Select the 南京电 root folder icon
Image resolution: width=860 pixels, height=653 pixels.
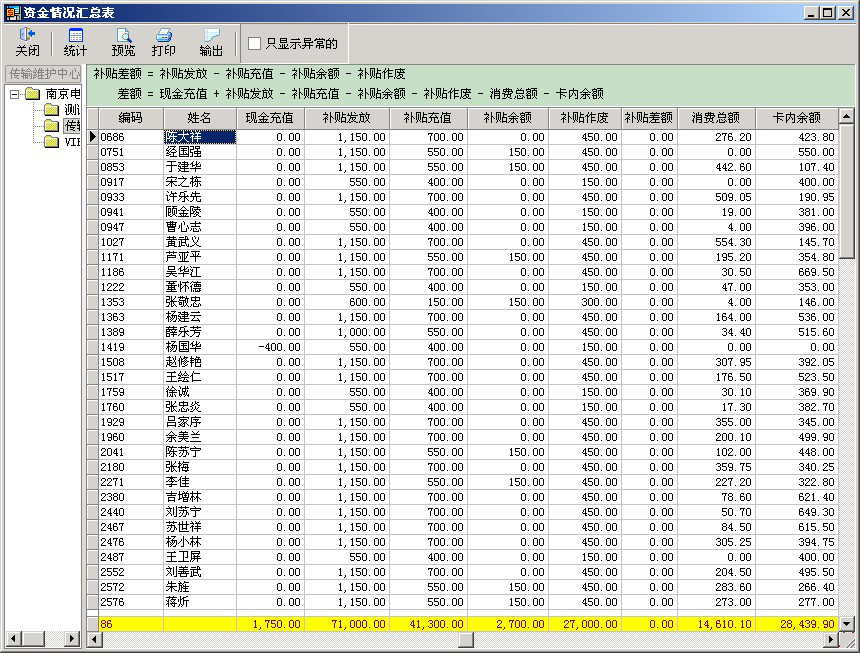click(x=33, y=94)
